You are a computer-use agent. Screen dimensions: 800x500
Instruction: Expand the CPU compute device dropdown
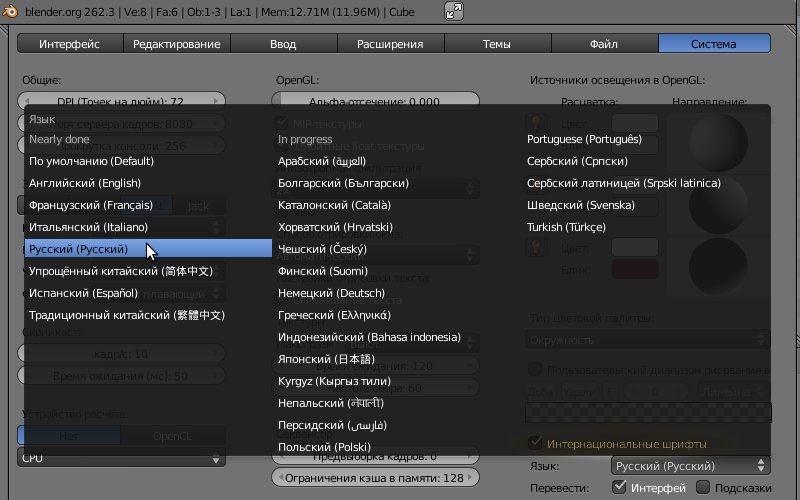pos(122,458)
